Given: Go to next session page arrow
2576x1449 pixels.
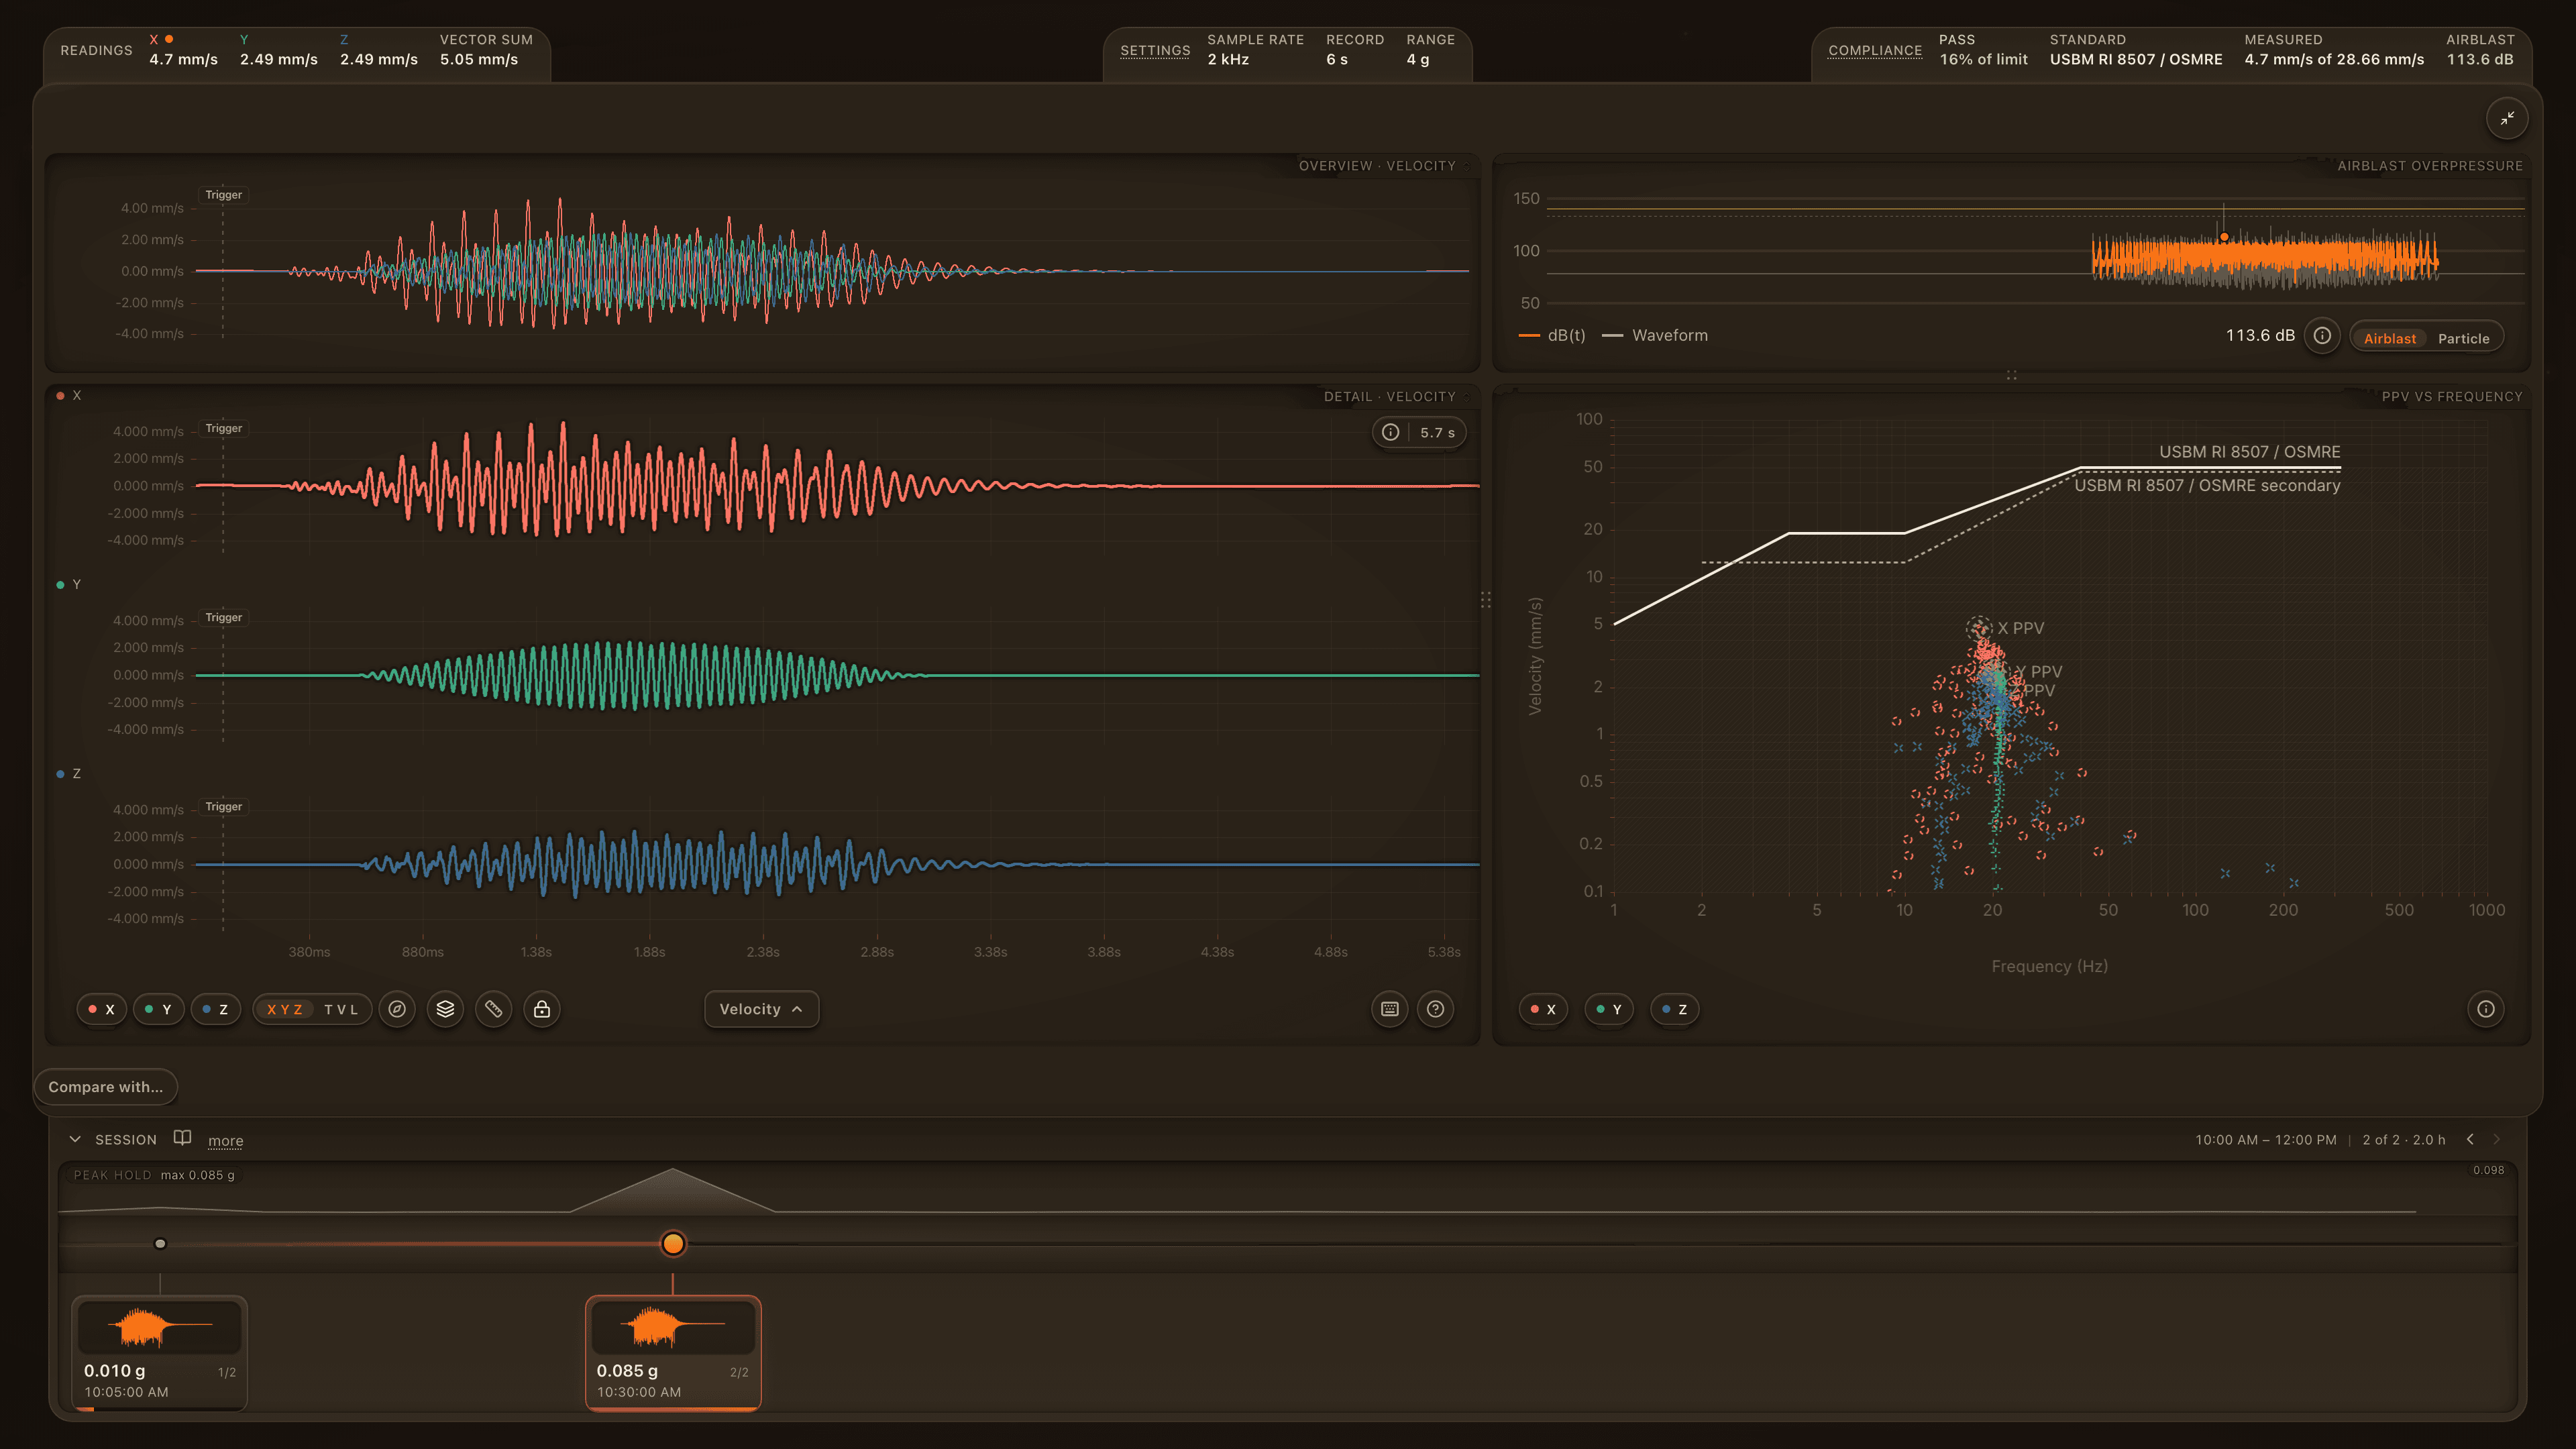Looking at the screenshot, I should point(2497,1139).
